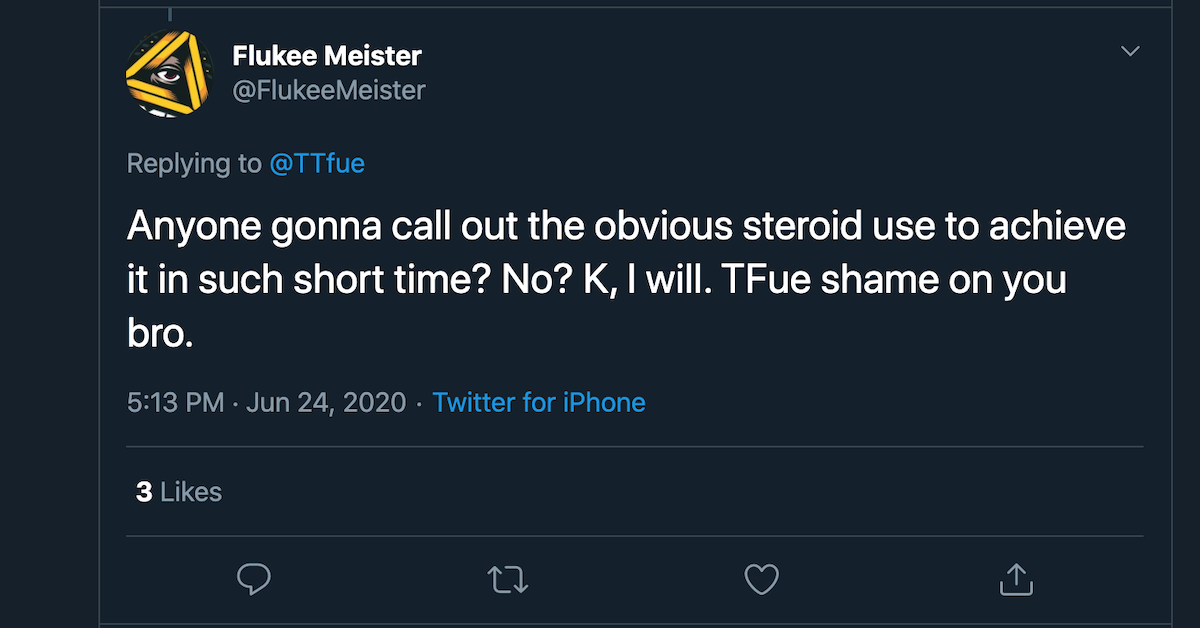The height and width of the screenshot is (628, 1200).
Task: Open sharing options via the upload arrow icon
Action: tap(1016, 578)
